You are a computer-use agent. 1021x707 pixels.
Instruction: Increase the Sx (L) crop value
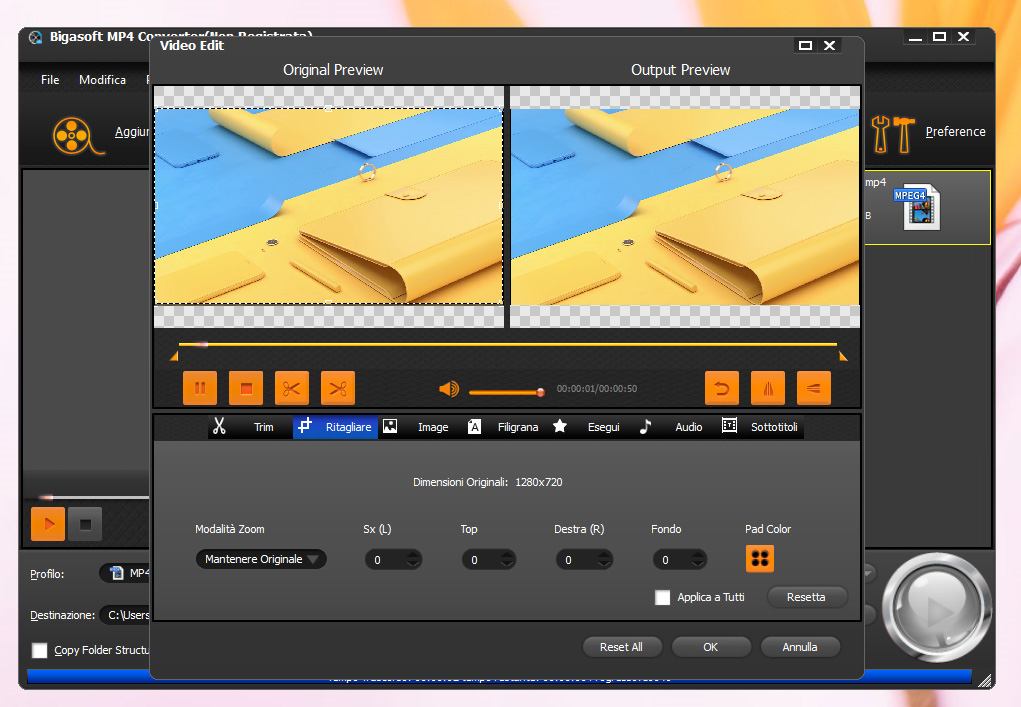[413, 555]
